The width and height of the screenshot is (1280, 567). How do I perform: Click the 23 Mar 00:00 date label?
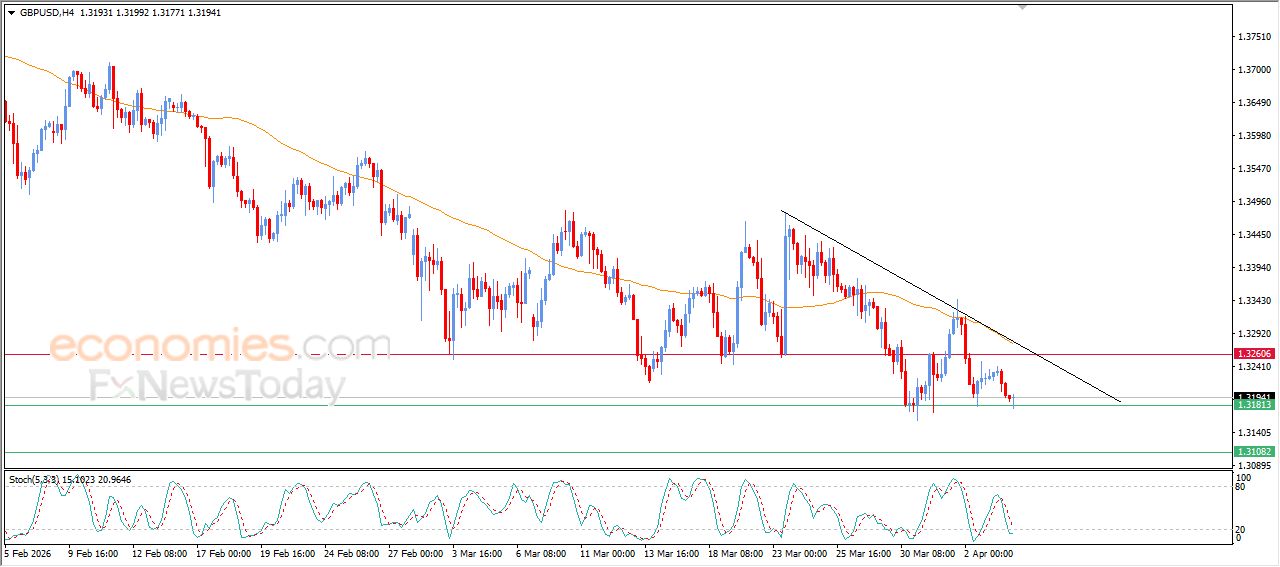point(797,552)
